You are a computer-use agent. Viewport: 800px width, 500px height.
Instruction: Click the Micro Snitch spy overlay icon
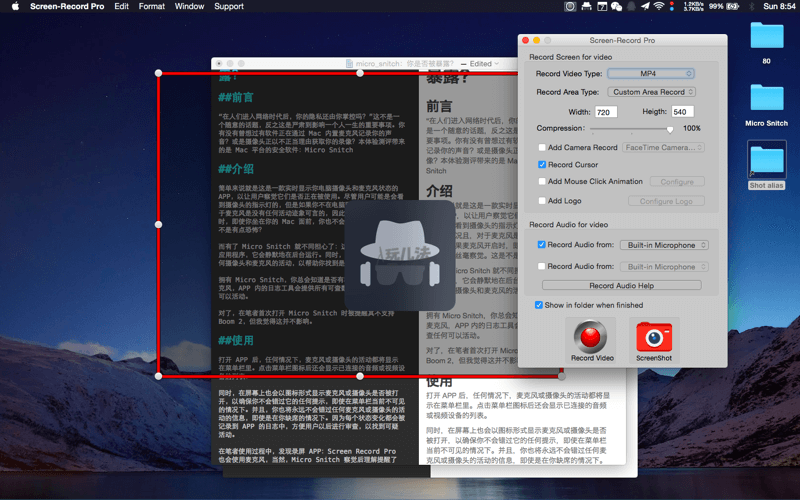(400, 255)
